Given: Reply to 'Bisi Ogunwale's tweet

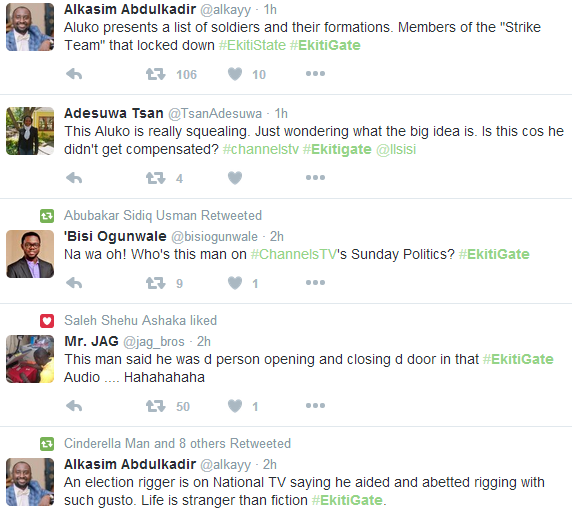Looking at the screenshot, I should (x=74, y=283).
